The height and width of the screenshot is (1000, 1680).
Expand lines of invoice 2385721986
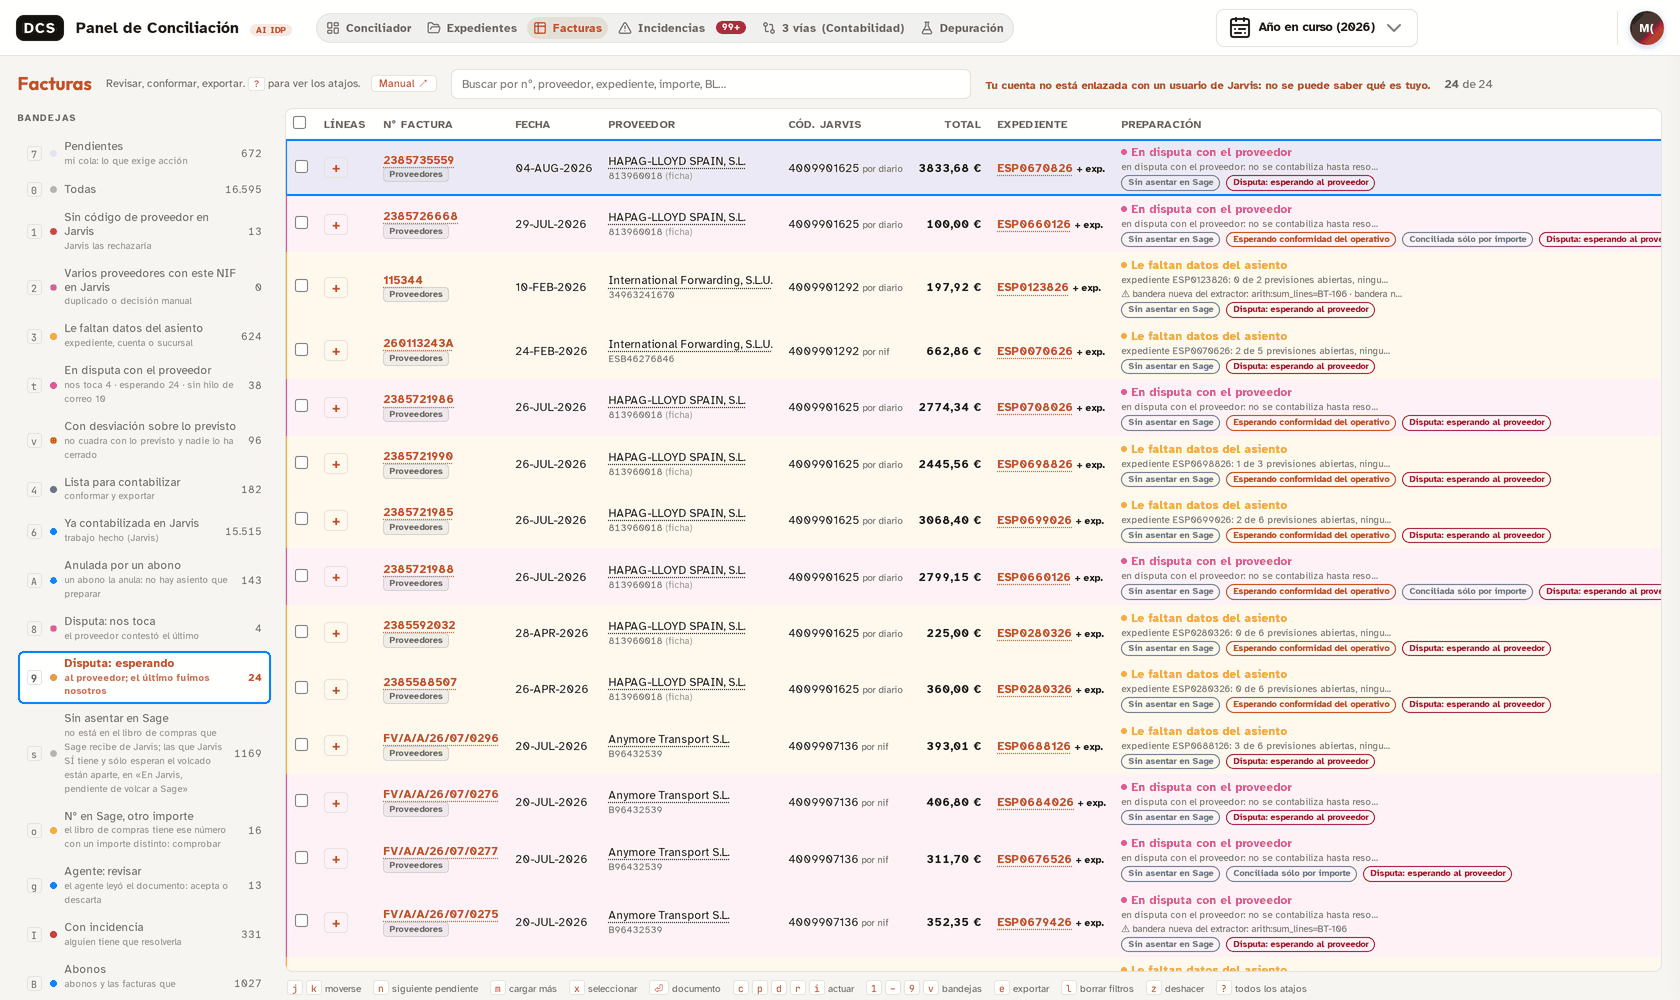tap(336, 408)
